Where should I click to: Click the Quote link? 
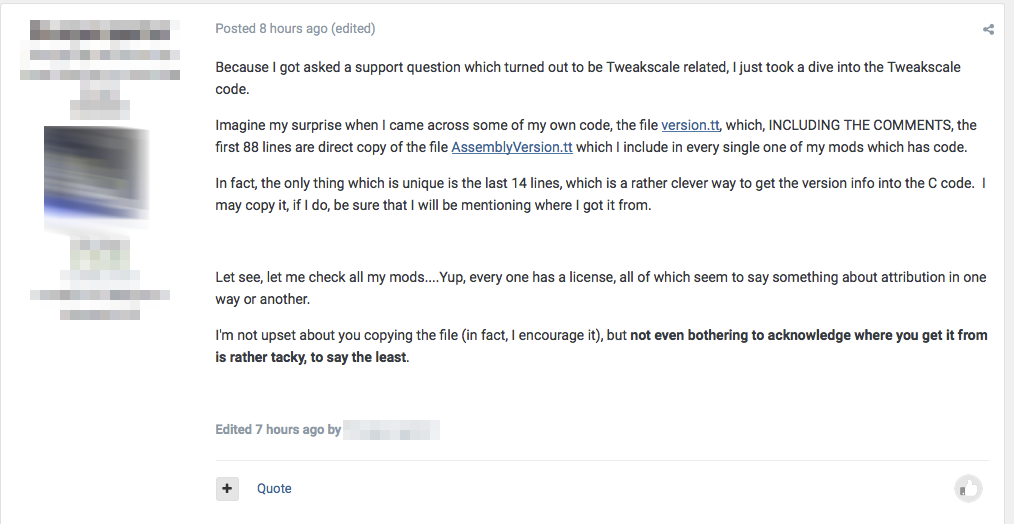point(274,488)
